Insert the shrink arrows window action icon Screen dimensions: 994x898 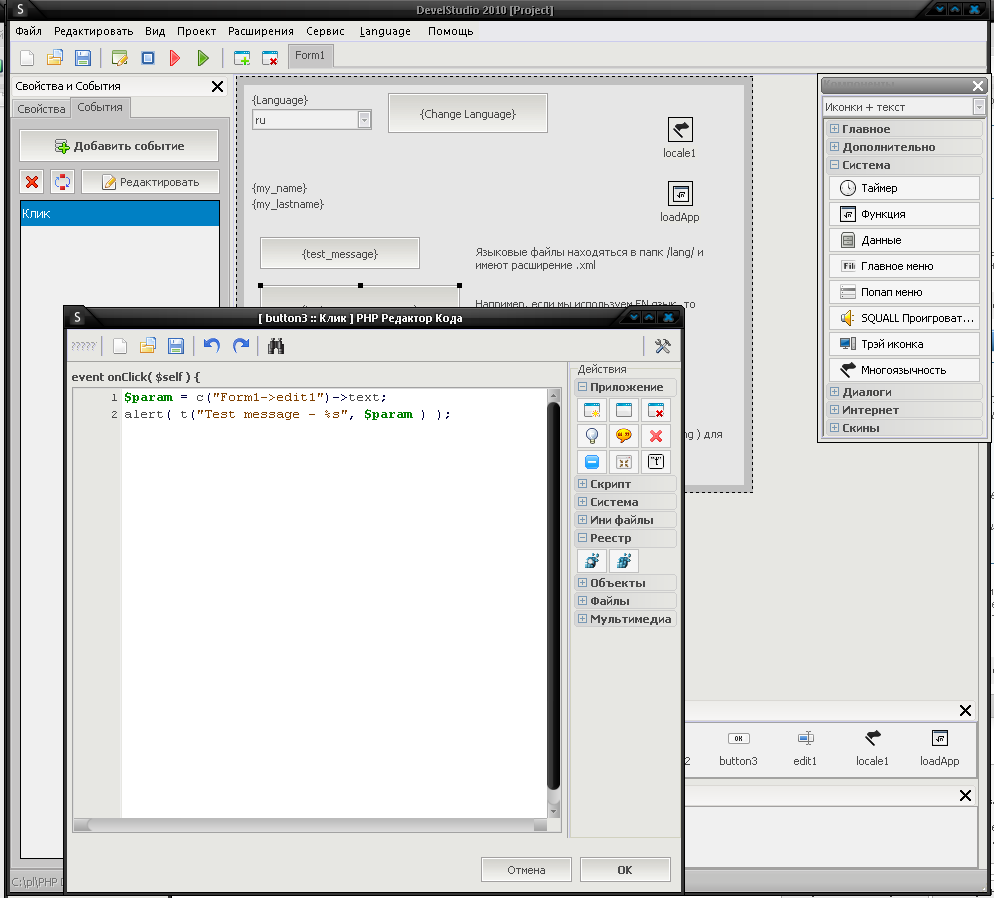(624, 462)
